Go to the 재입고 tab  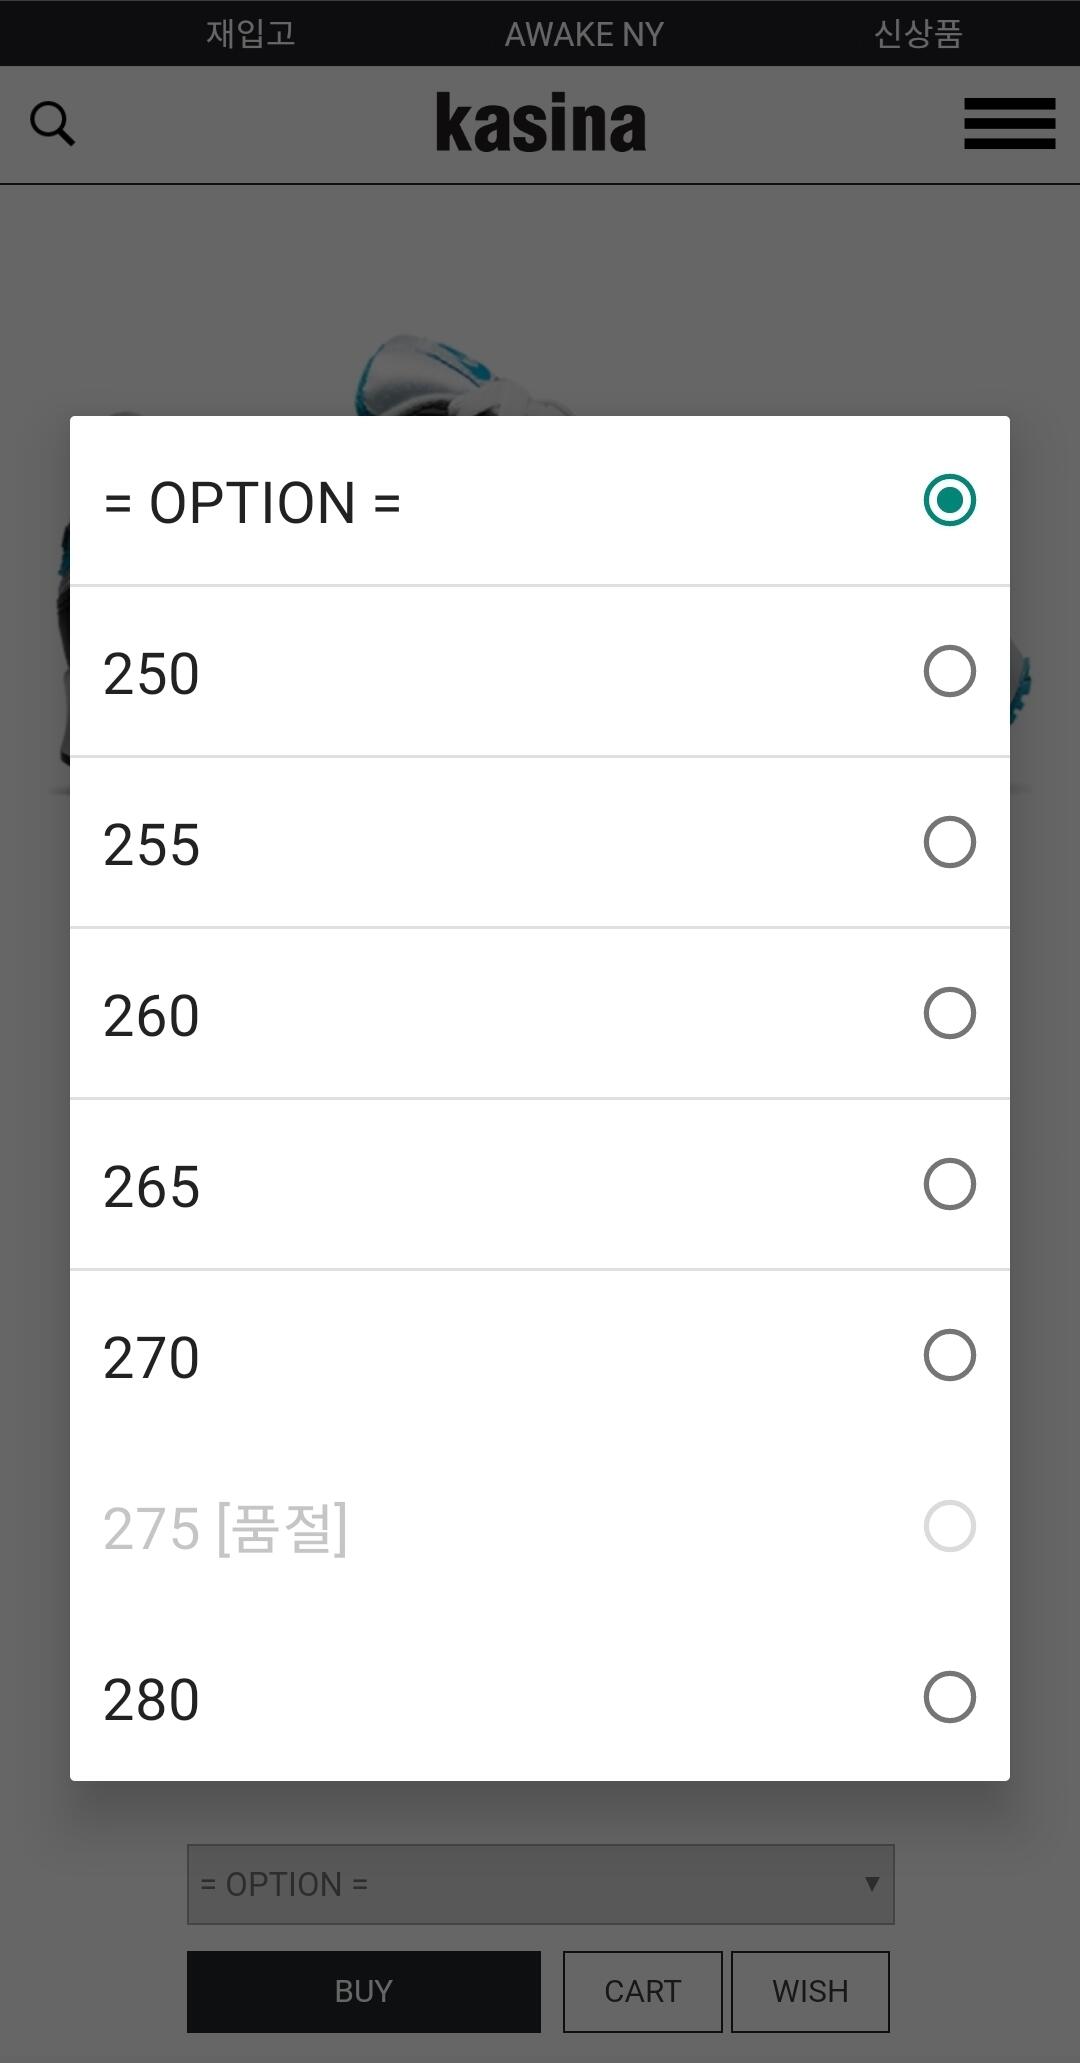(250, 33)
